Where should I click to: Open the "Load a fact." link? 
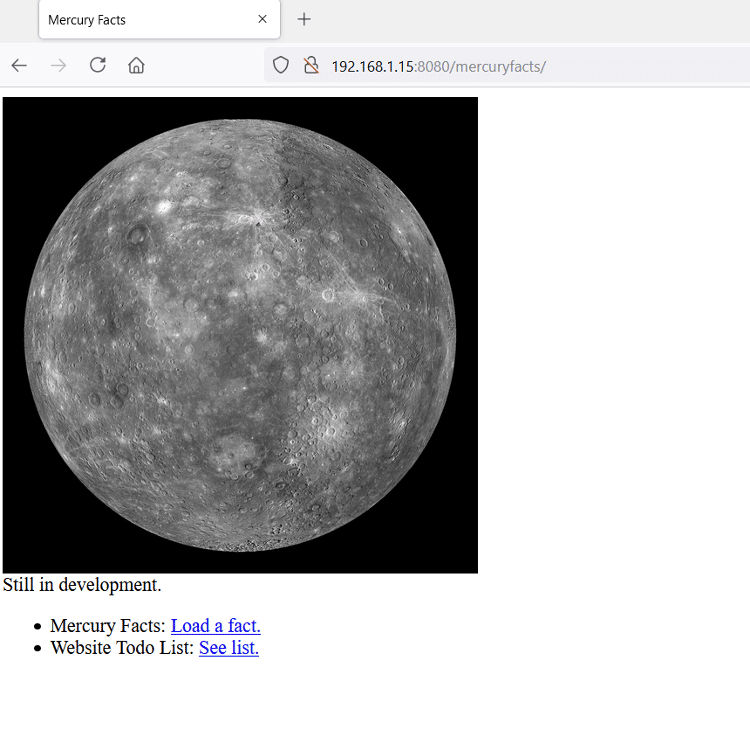215,626
